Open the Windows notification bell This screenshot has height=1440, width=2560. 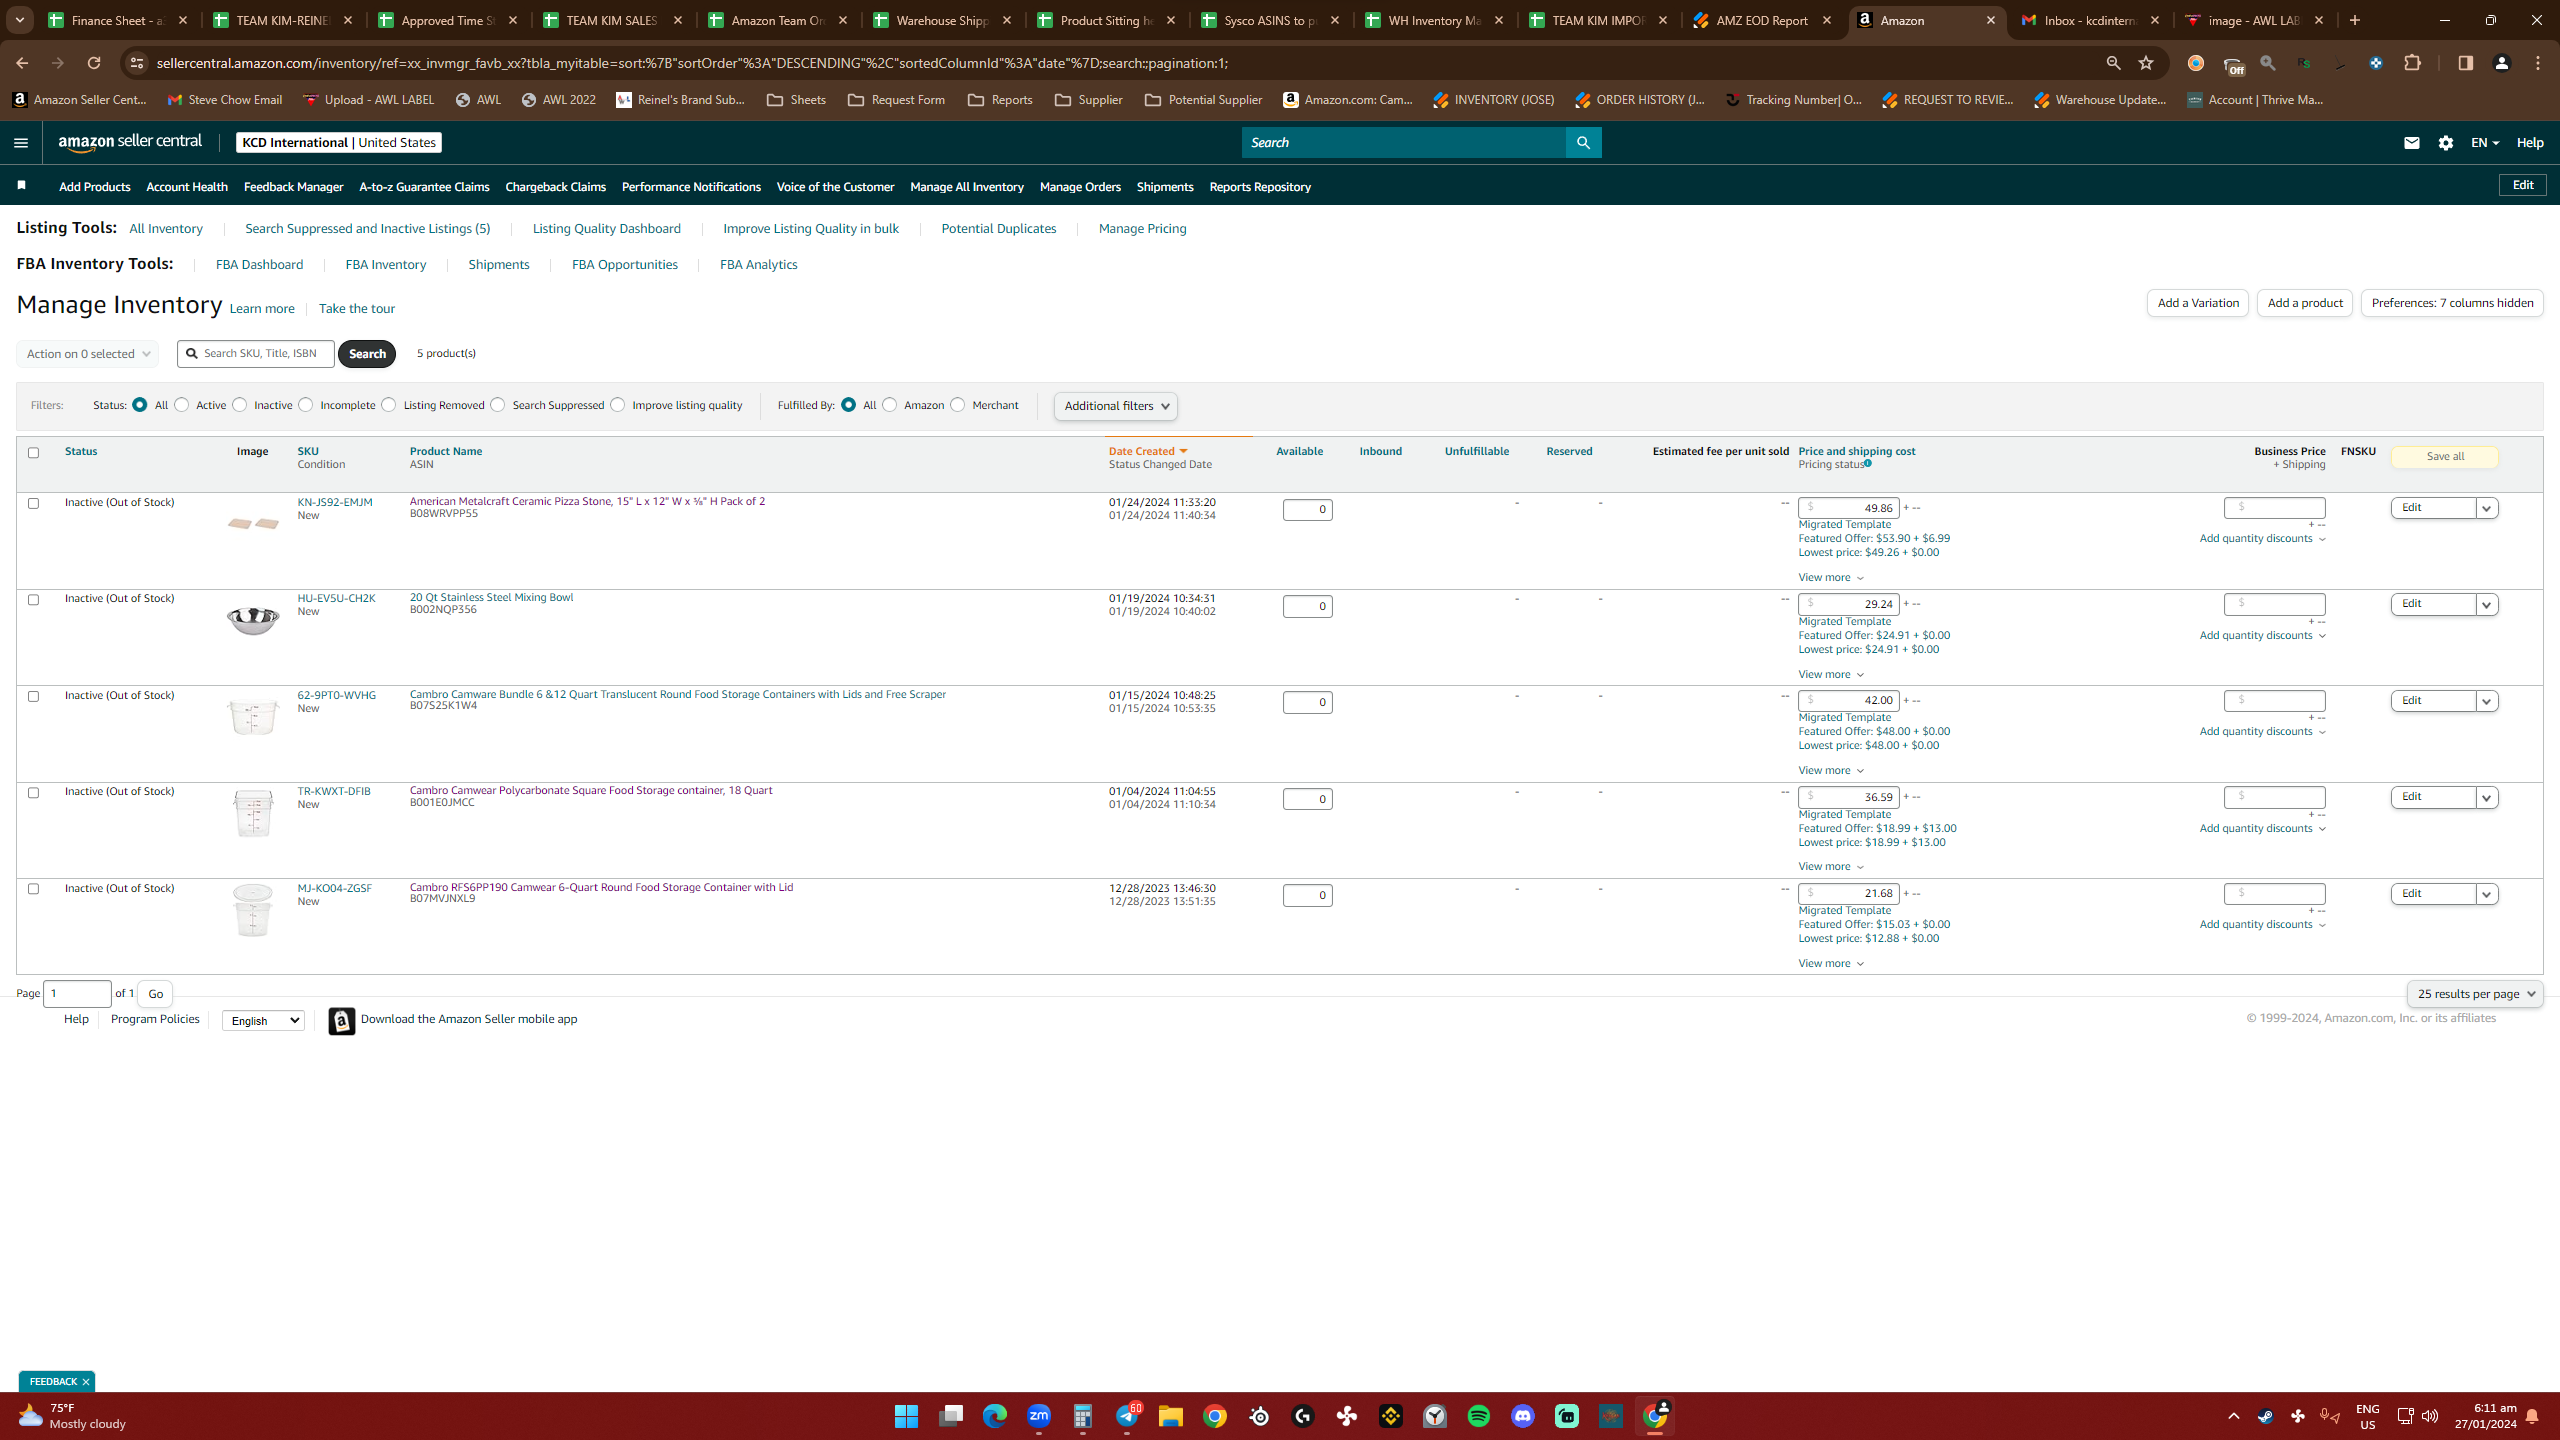point(2532,1416)
